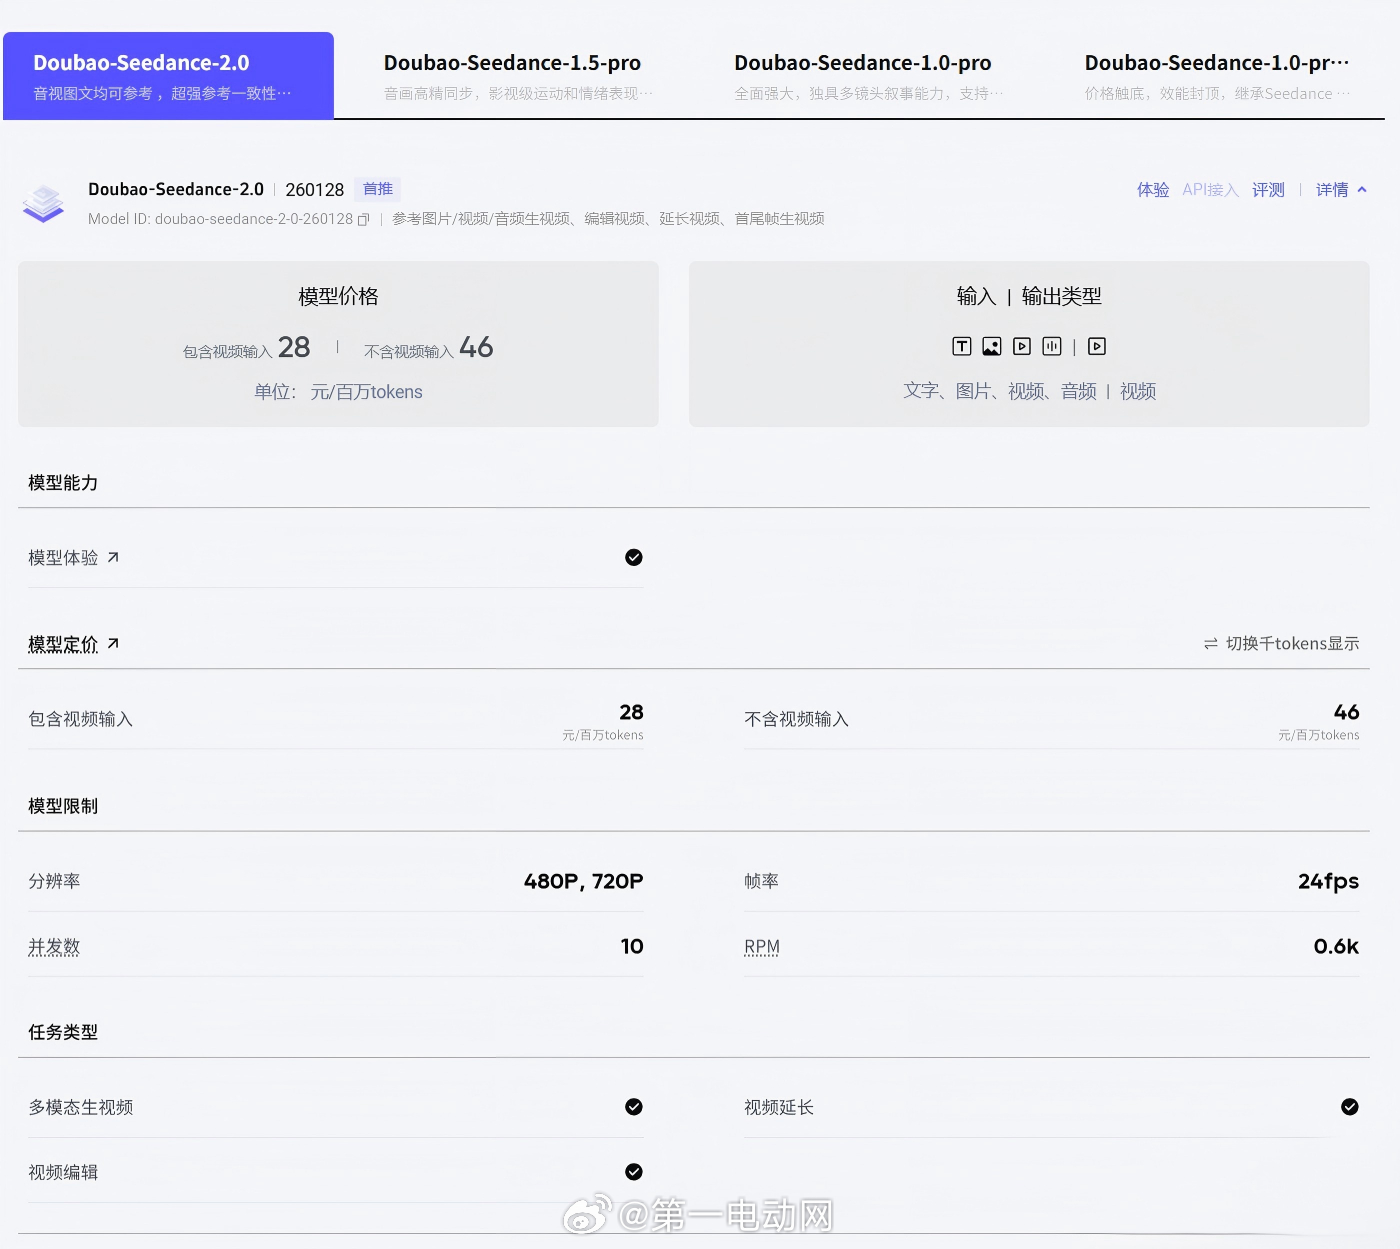
Task: Toggle the 视频编辑 capability checkmark
Action: tap(633, 1171)
